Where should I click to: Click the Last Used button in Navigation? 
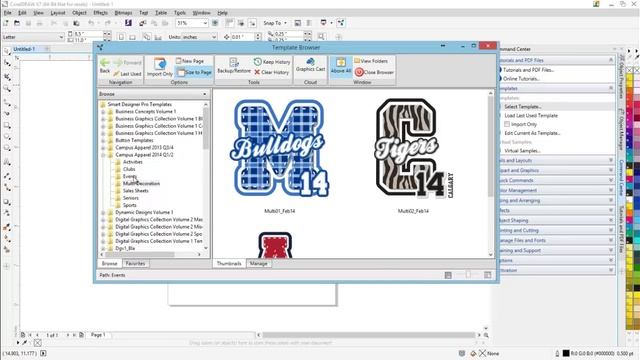127,74
